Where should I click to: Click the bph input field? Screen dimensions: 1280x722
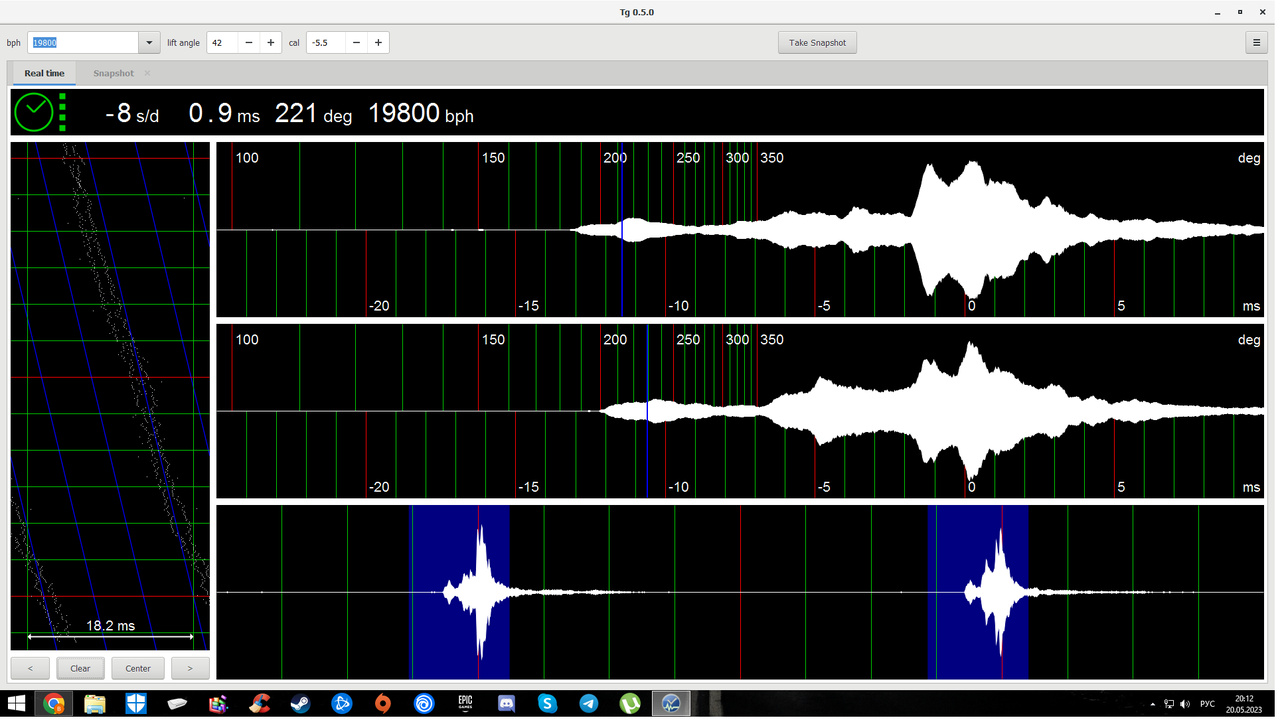pyautogui.click(x=83, y=43)
